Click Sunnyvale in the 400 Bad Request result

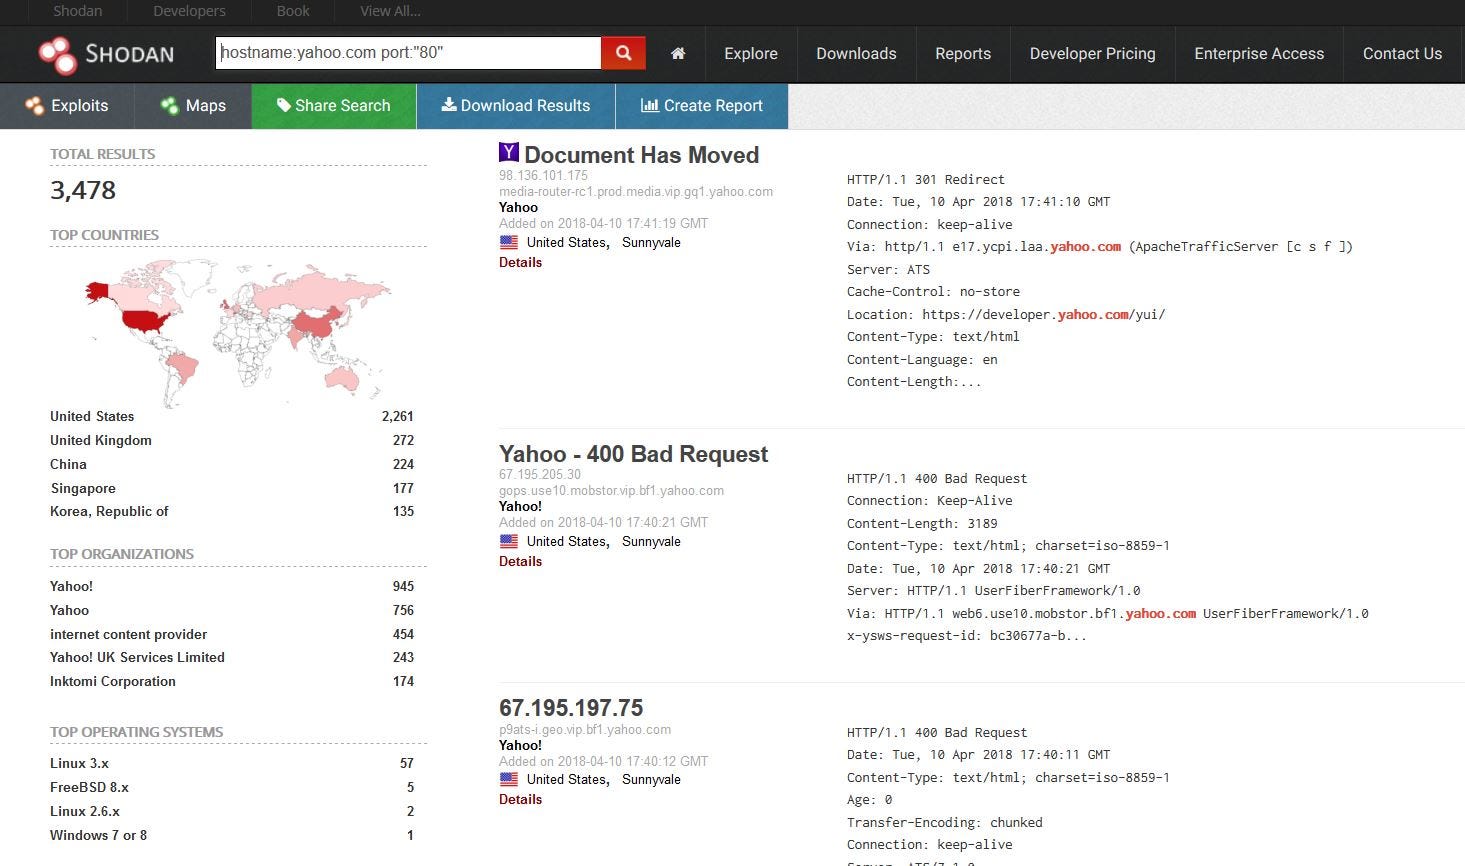point(651,541)
